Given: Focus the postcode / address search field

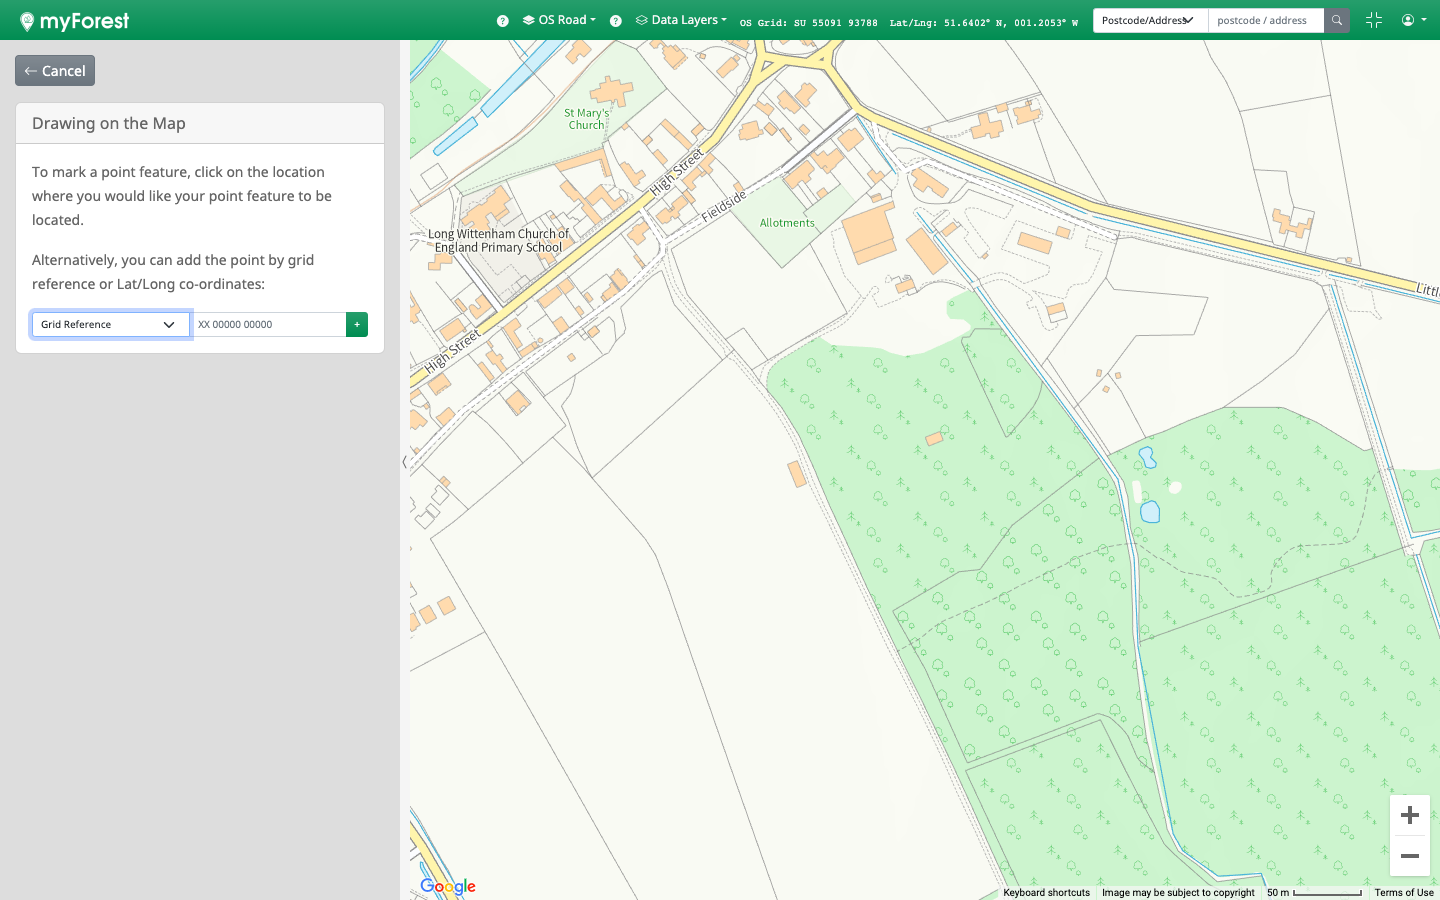Looking at the screenshot, I should [1265, 21].
